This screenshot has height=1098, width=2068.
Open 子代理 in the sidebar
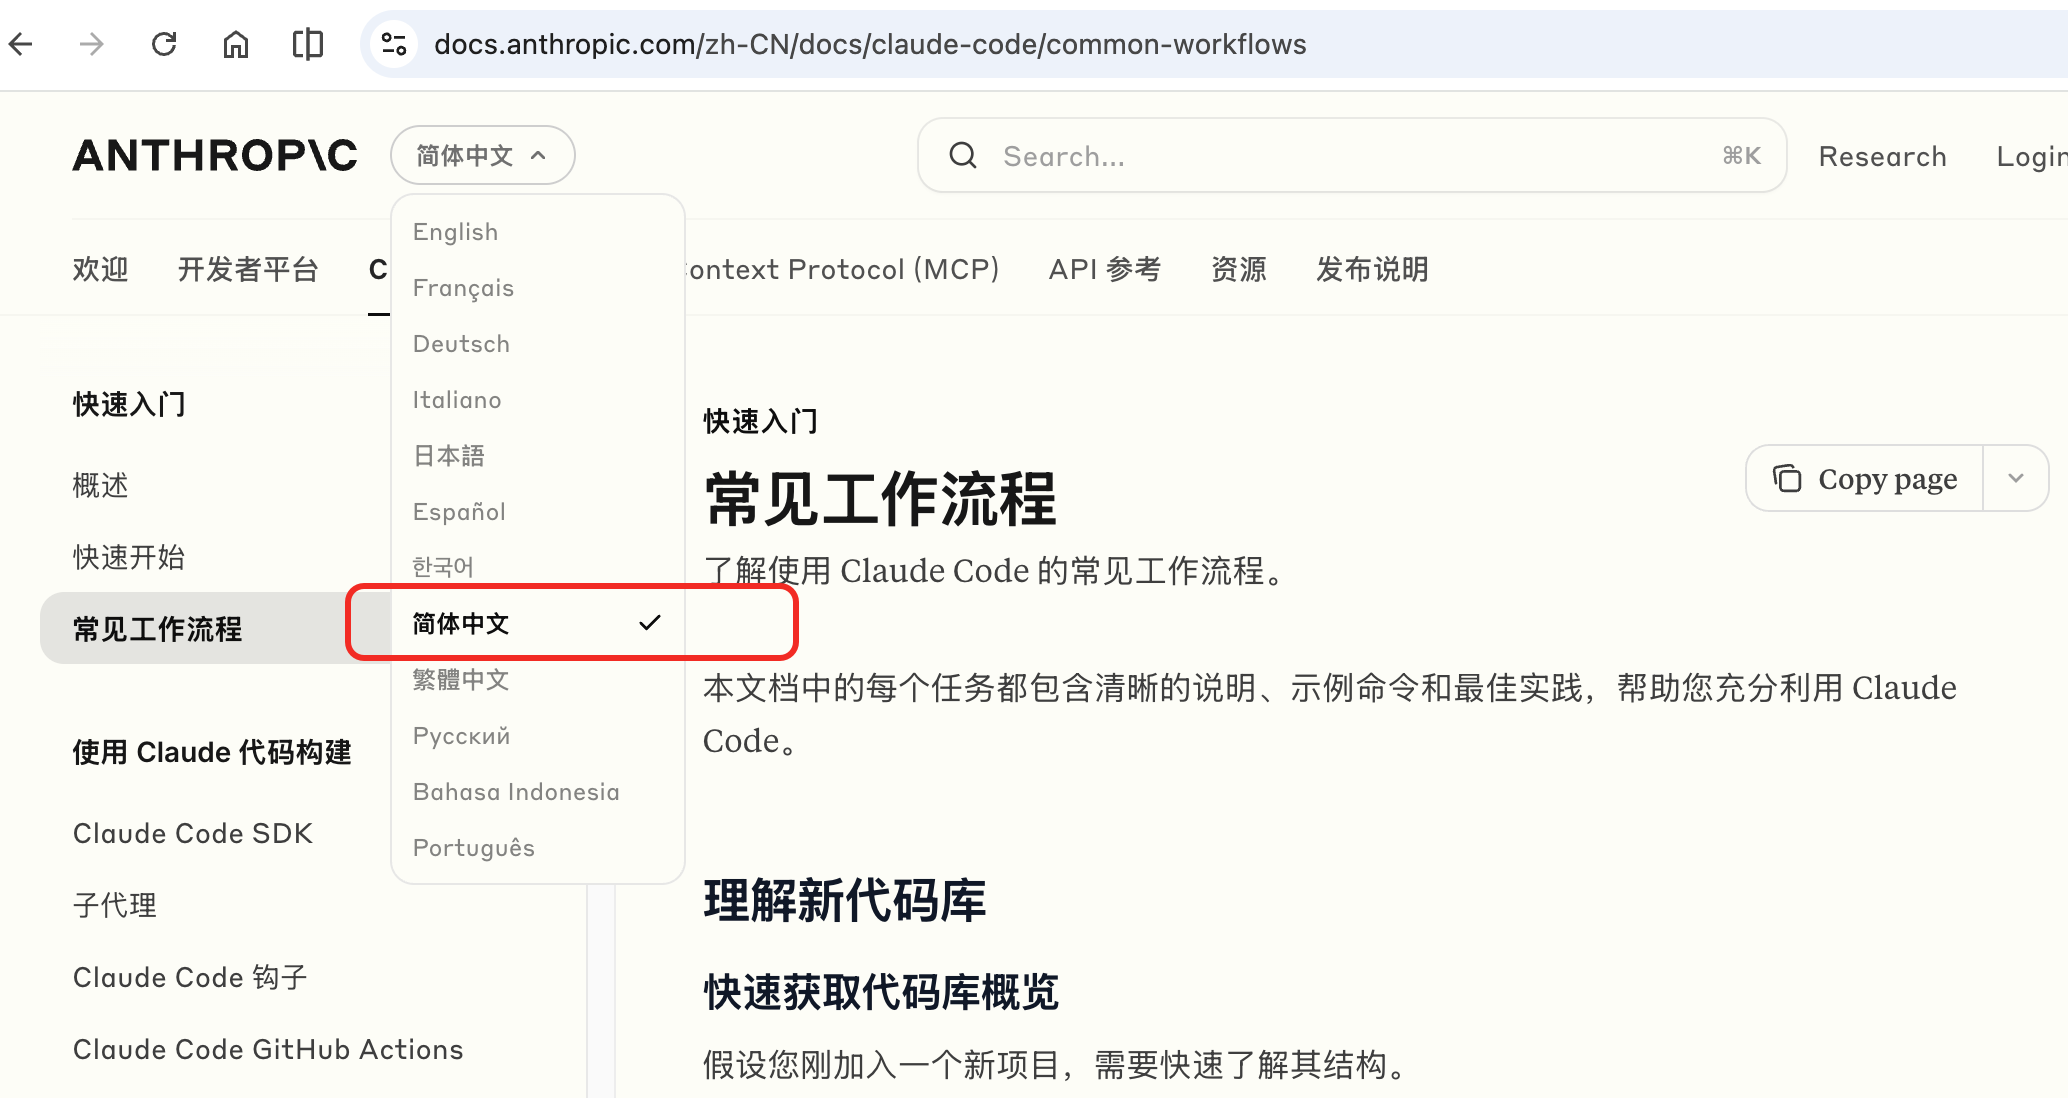pyautogui.click(x=115, y=905)
